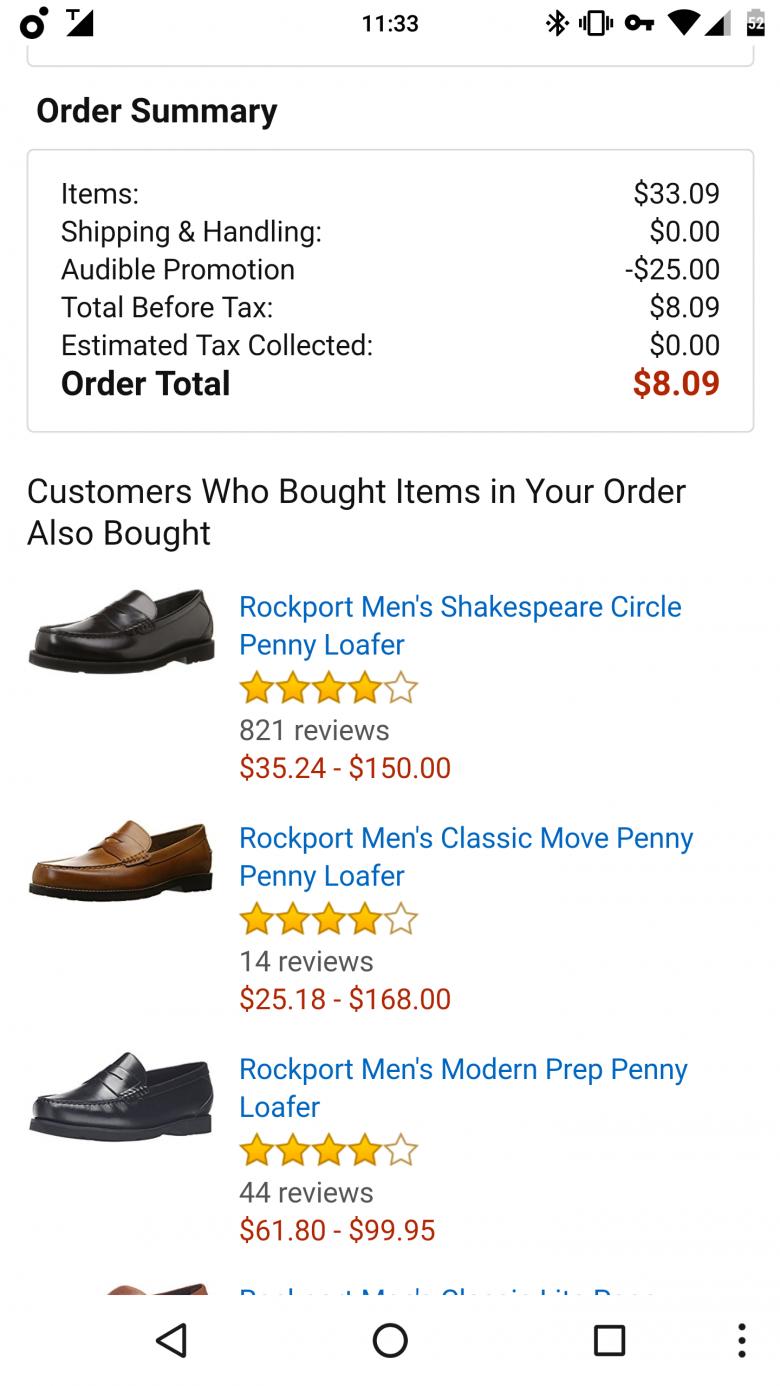The height and width of the screenshot is (1386, 780).
Task: Tap the Bluetooth status bar icon
Action: pos(557,23)
